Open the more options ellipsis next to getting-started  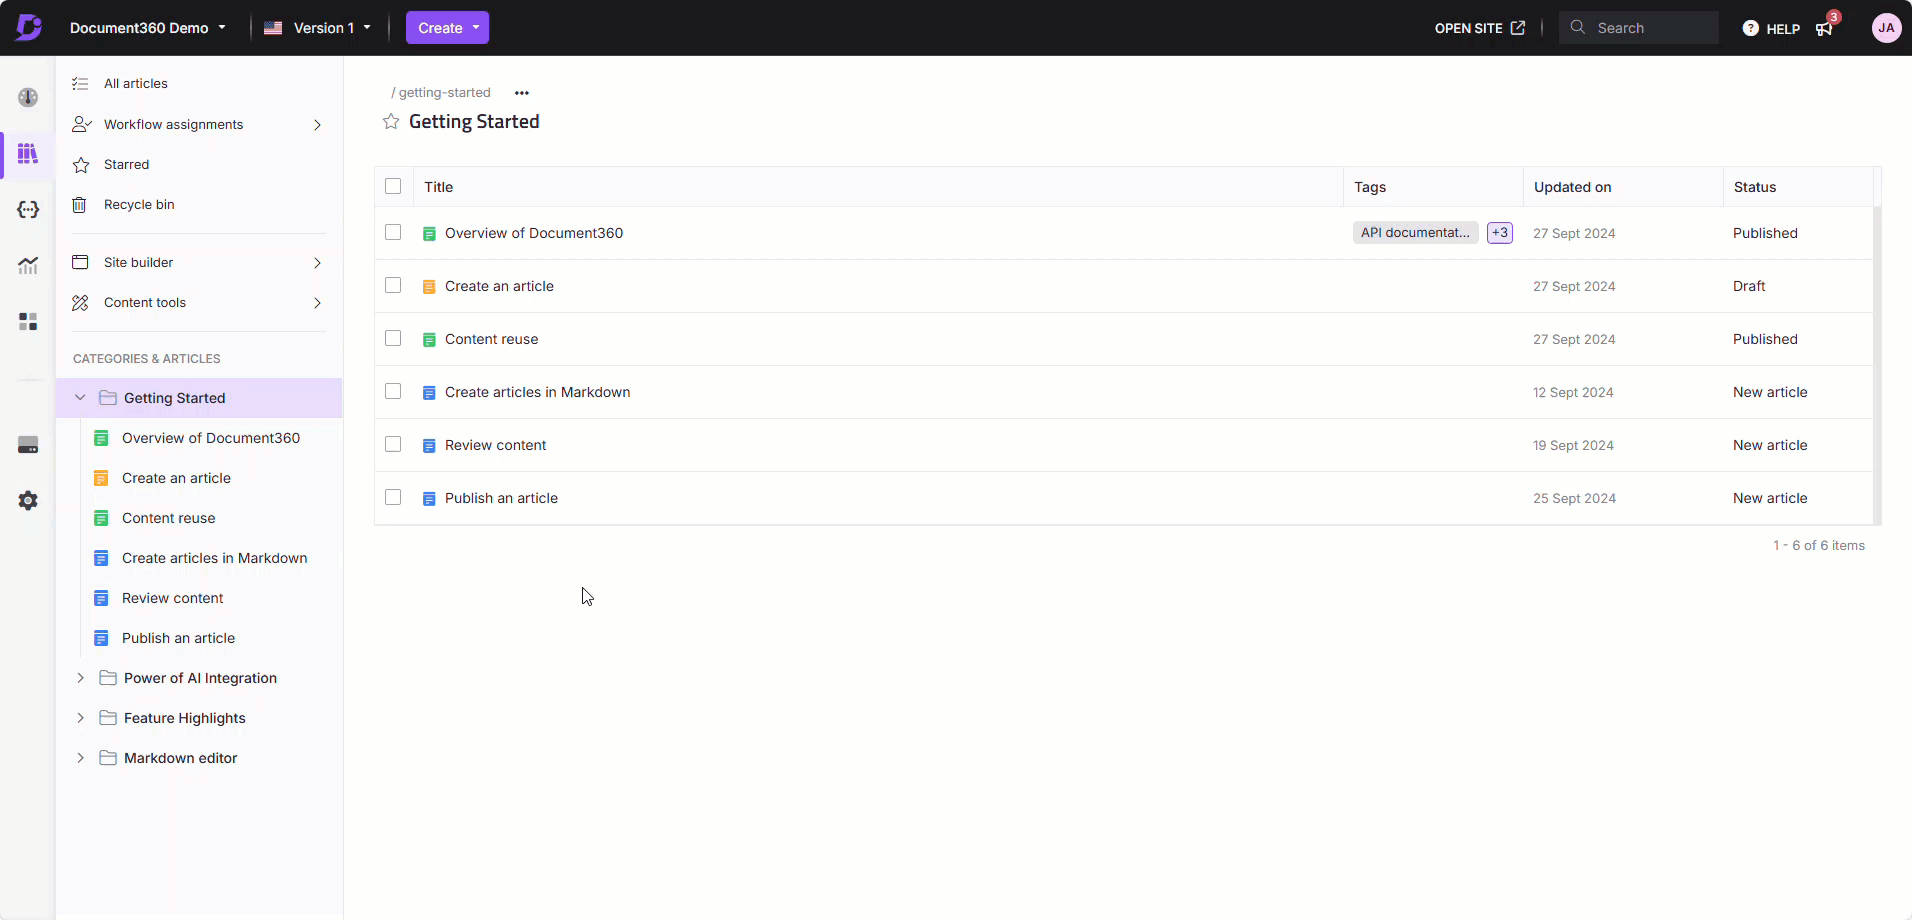(x=522, y=93)
